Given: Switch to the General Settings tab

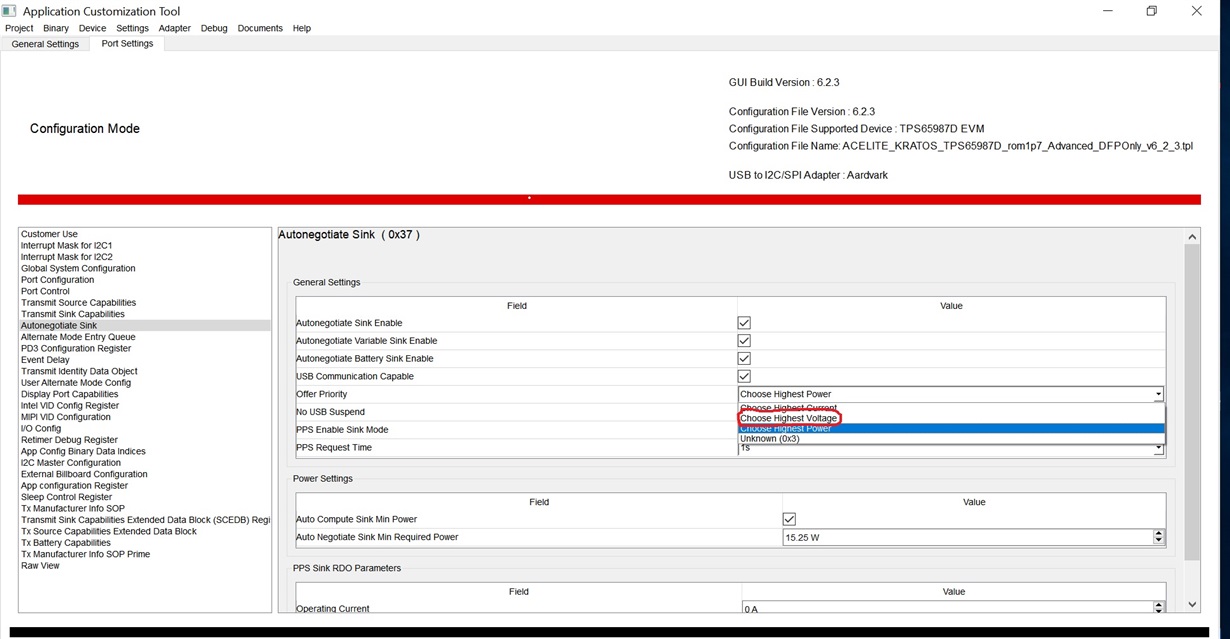Looking at the screenshot, I should click(x=45, y=43).
